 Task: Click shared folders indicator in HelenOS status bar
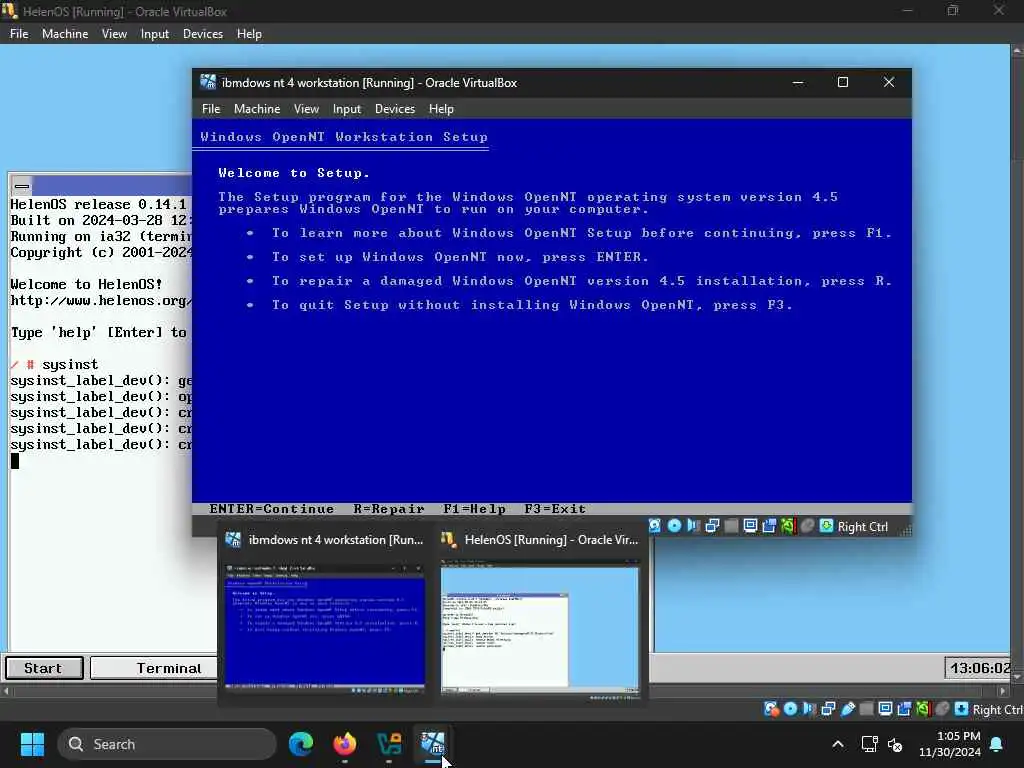pos(867,709)
